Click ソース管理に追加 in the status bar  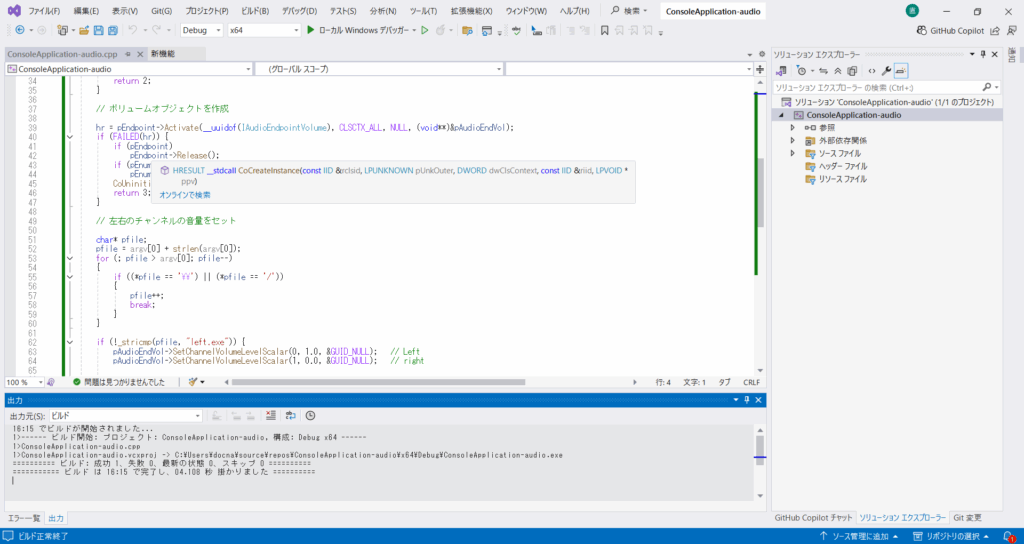(860, 536)
